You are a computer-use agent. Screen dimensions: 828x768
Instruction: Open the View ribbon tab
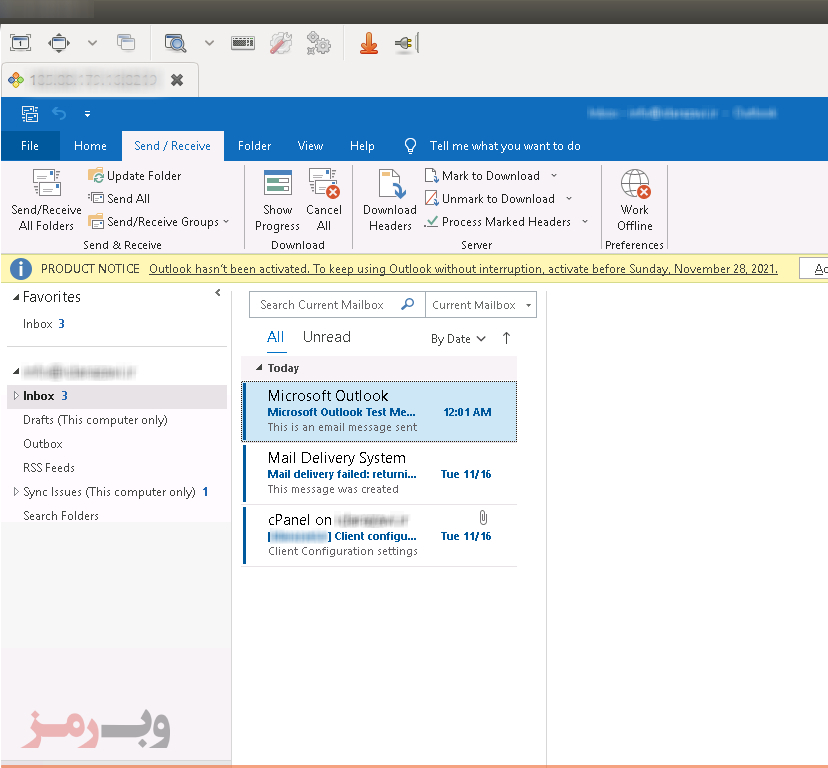click(310, 146)
